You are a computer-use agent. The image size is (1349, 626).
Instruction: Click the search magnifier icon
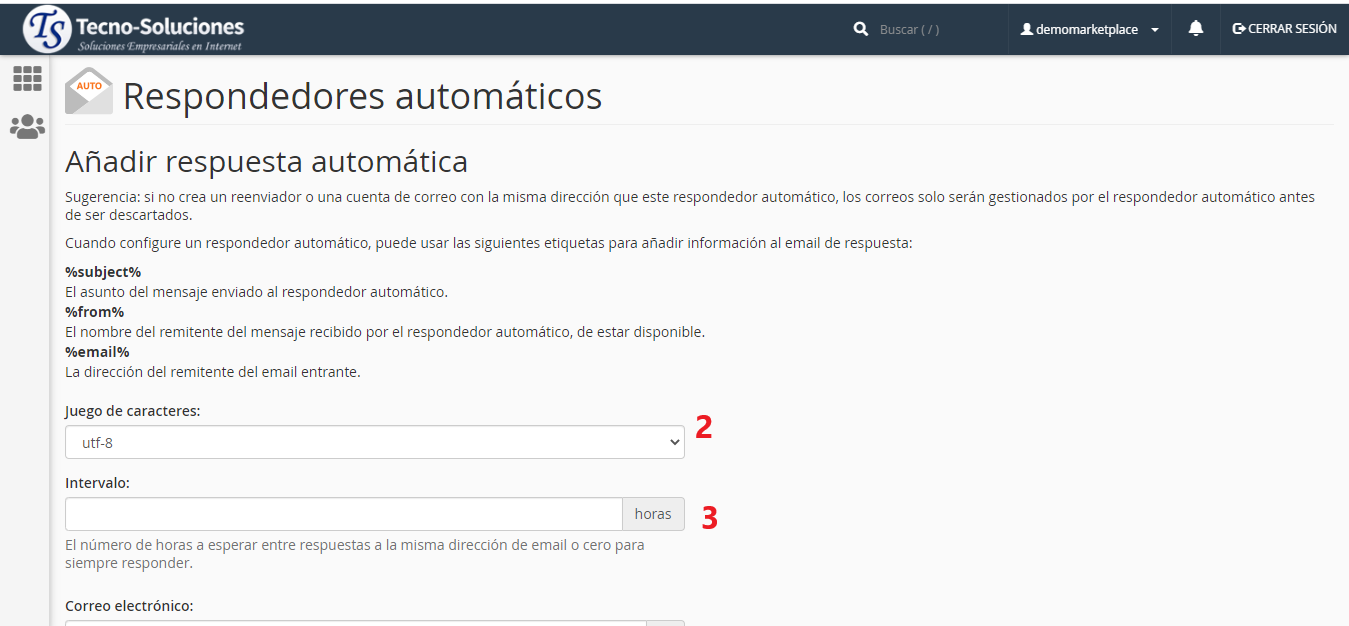(860, 30)
